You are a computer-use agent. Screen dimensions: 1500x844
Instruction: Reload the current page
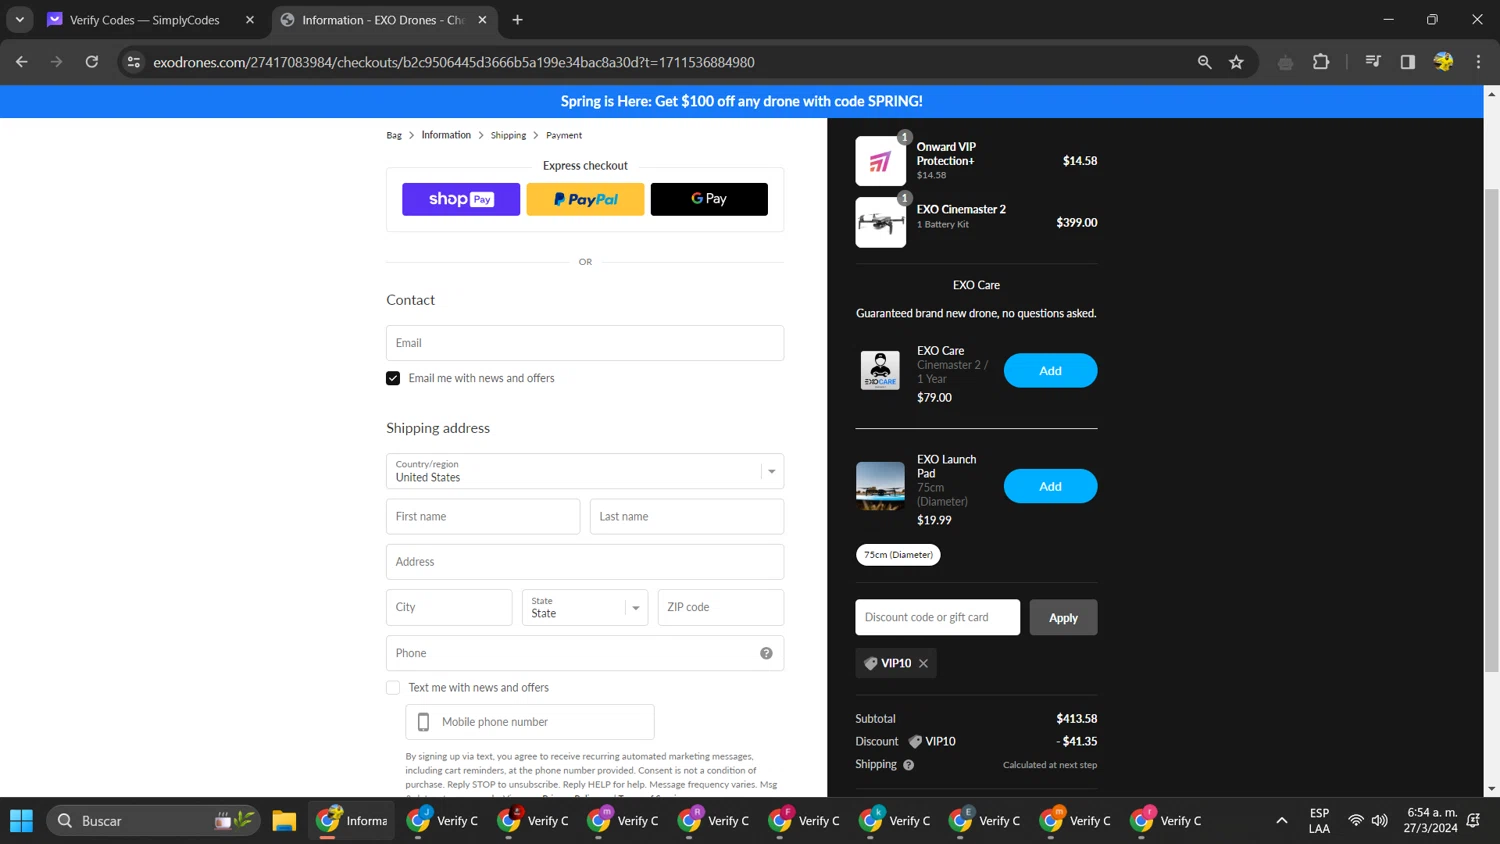[x=91, y=62]
